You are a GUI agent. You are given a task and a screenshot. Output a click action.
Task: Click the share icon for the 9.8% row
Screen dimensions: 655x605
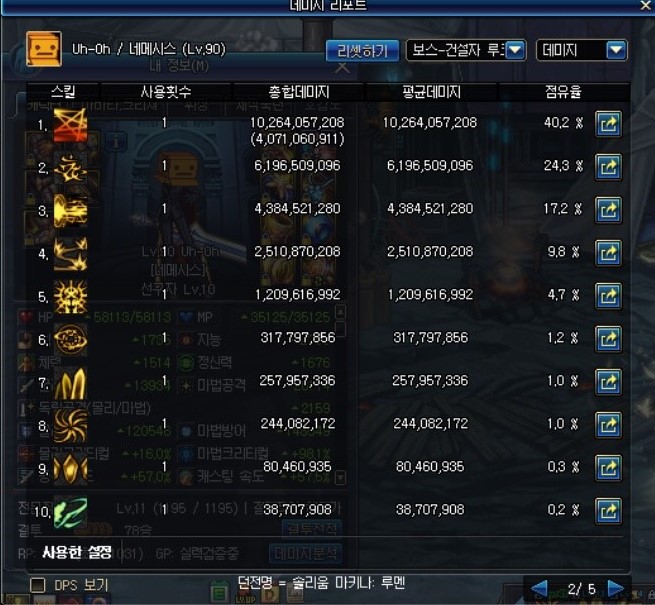click(608, 253)
